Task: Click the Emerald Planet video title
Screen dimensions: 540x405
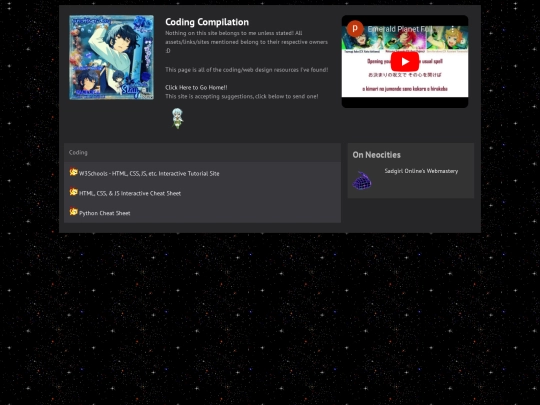Action: [x=401, y=29]
